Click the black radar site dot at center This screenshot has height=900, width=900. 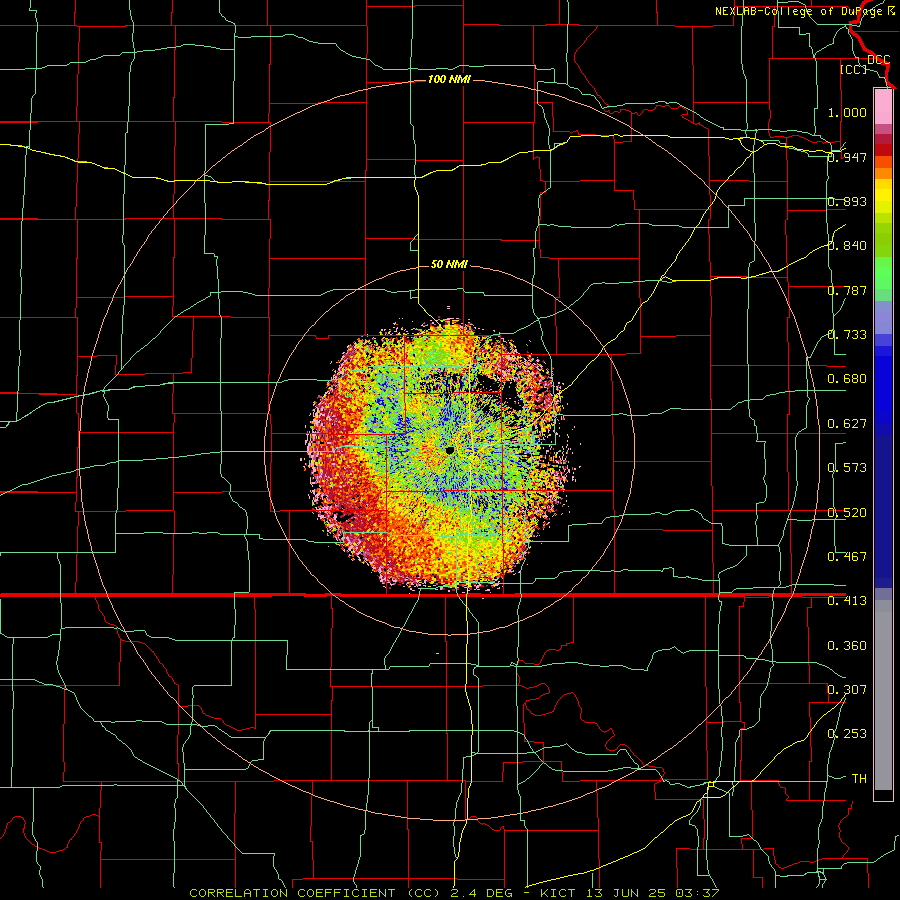(x=450, y=451)
